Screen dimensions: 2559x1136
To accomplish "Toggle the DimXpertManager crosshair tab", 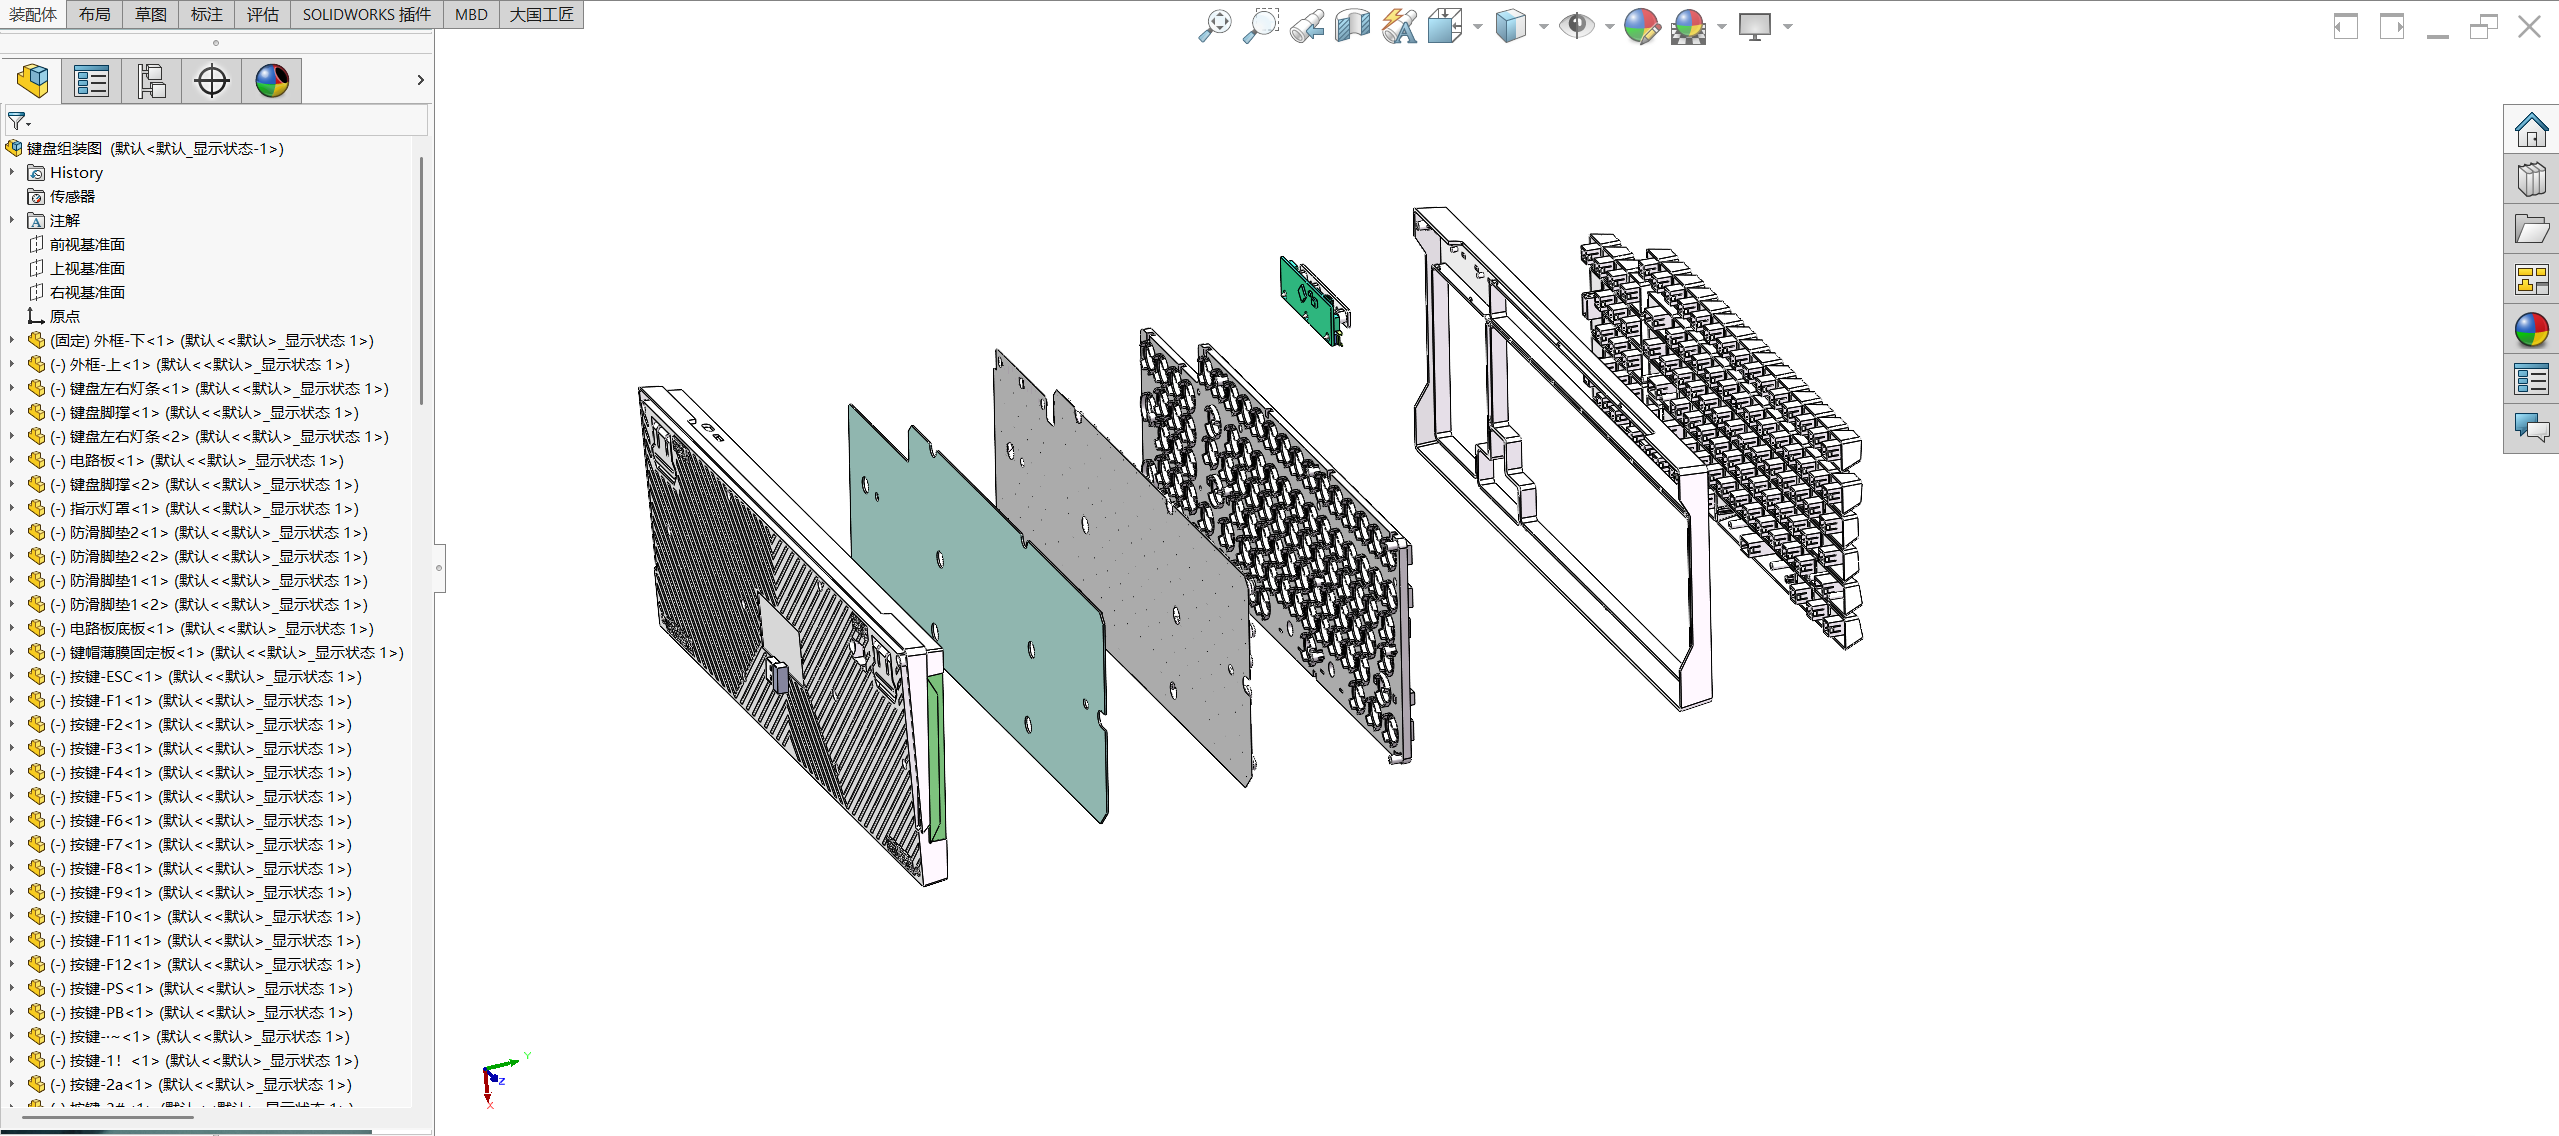I will pyautogui.click(x=212, y=81).
